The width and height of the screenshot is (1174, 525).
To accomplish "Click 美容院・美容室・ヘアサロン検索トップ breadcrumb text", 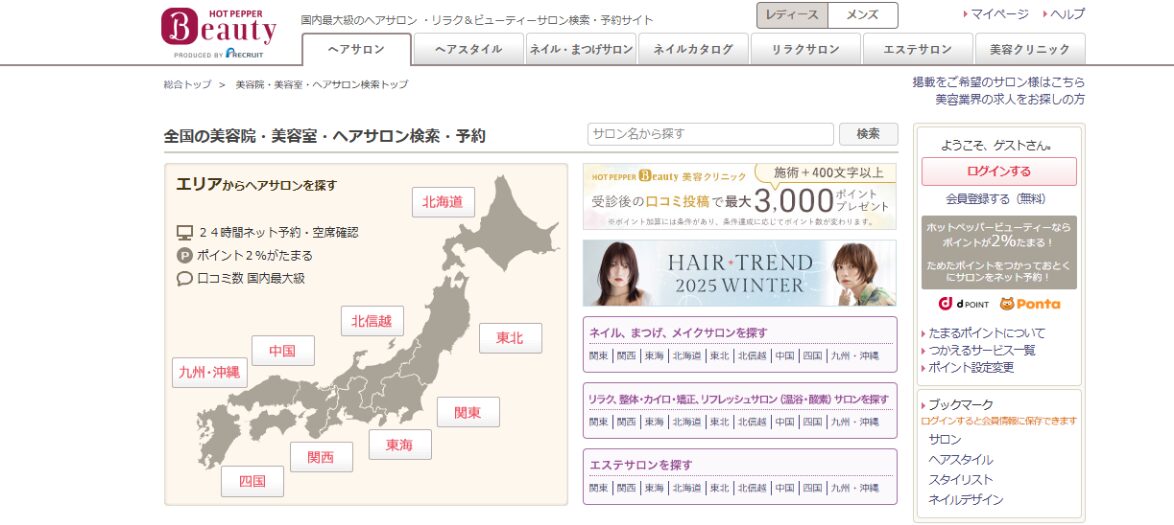I will [322, 85].
